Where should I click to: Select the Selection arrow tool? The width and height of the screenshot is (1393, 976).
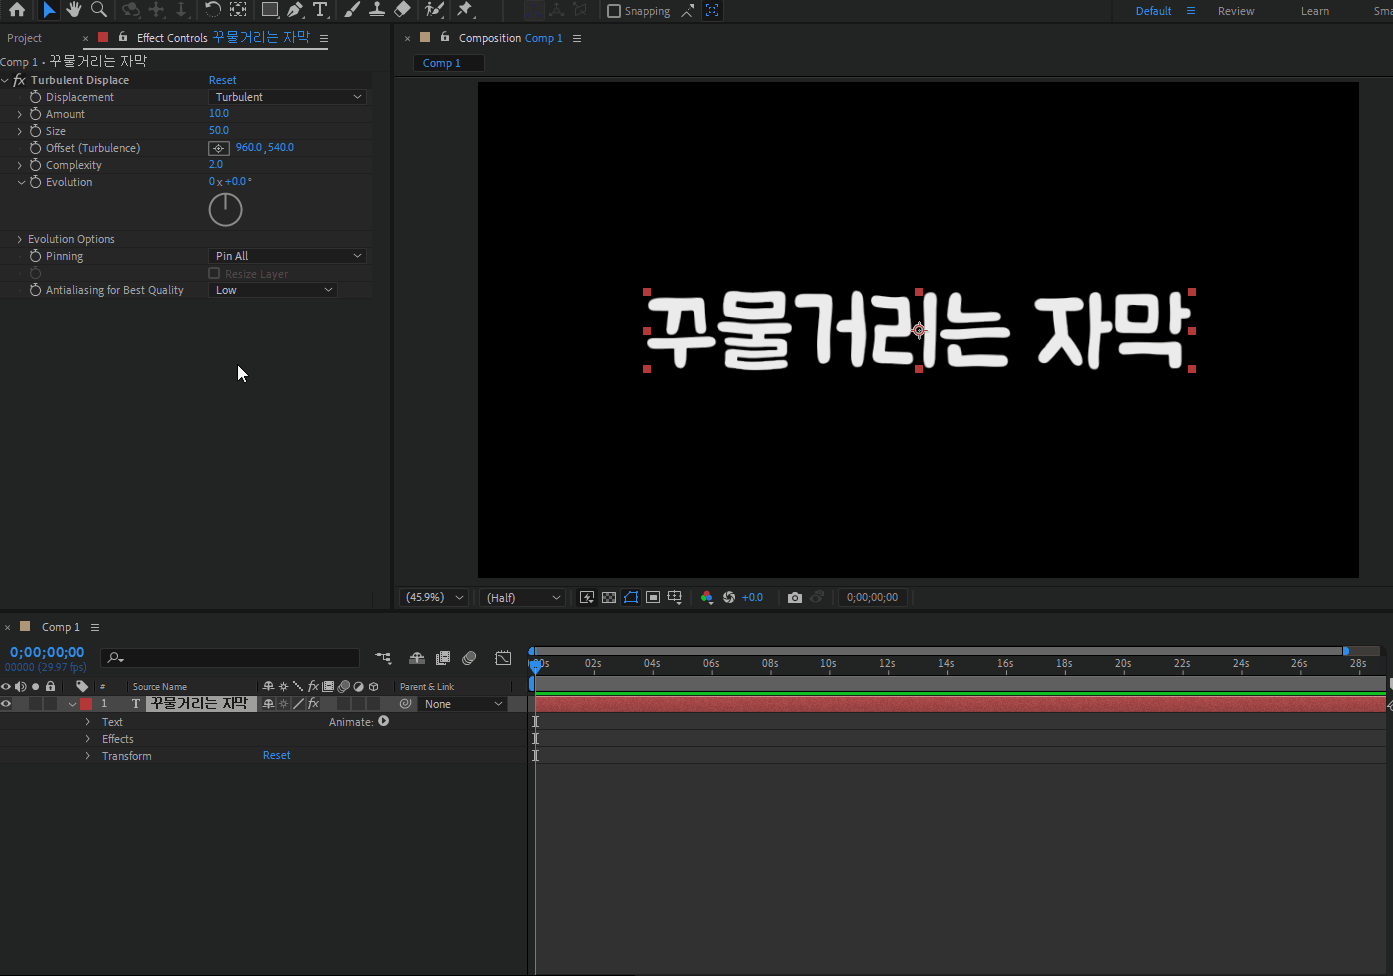(49, 10)
